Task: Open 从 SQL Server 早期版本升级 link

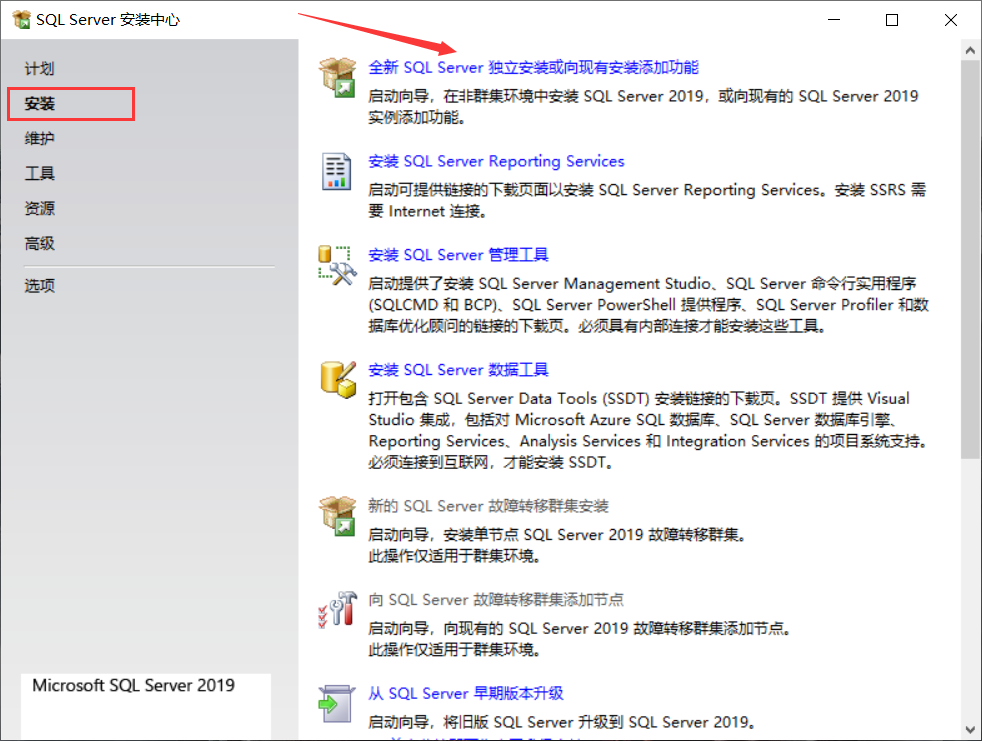Action: coord(465,693)
